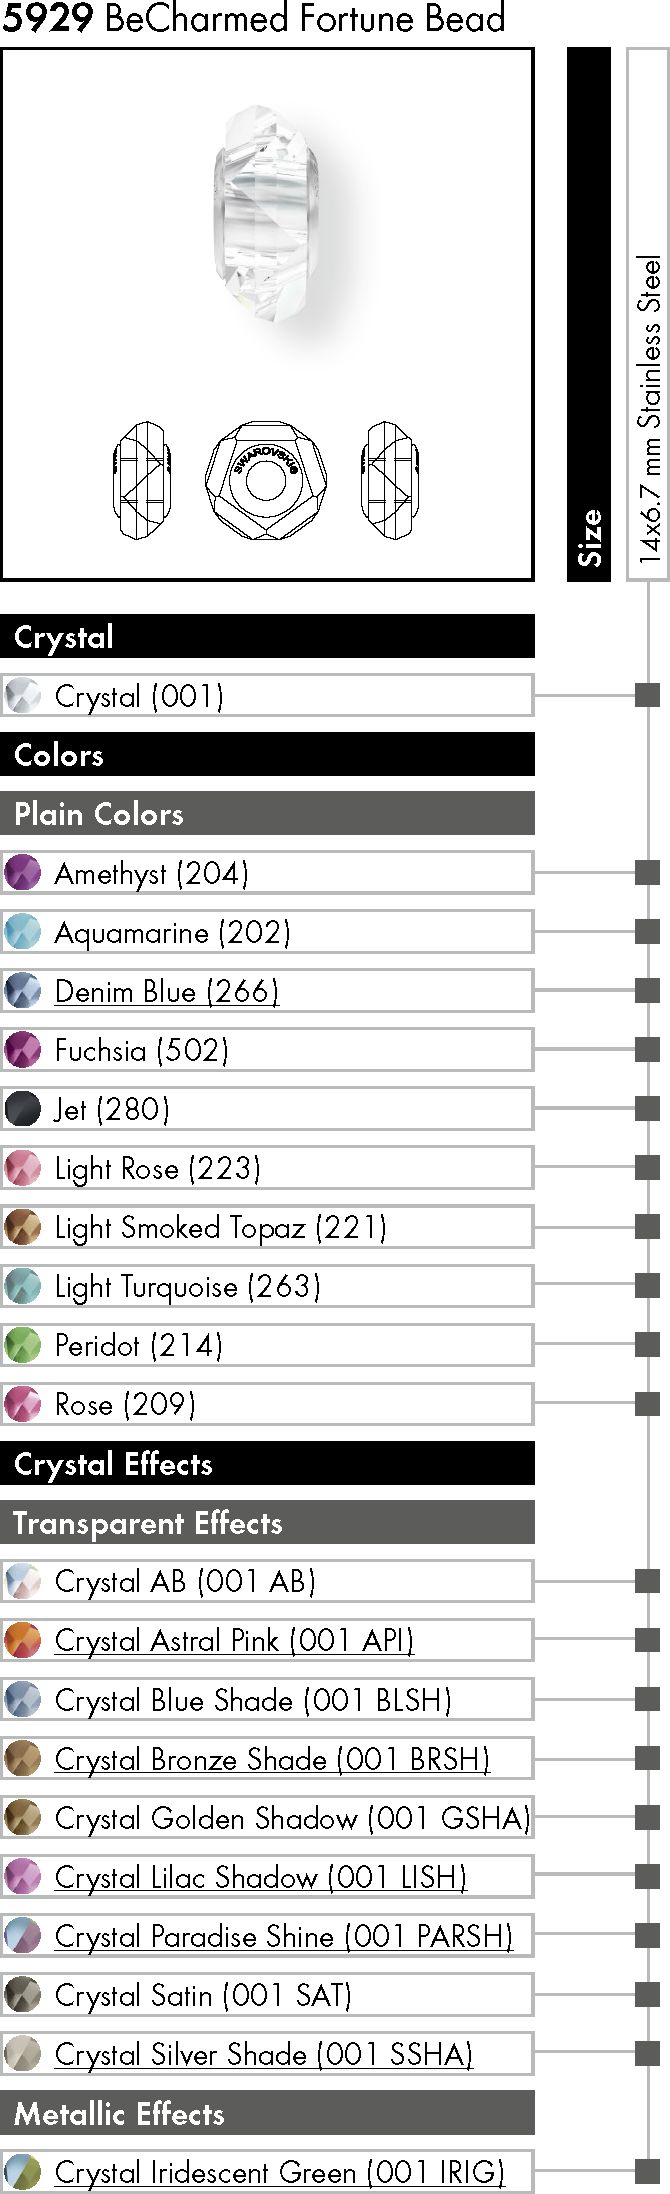Select the Fuchsia (502) crystal icon
The width and height of the screenshot is (670, 2194).
[22, 1050]
